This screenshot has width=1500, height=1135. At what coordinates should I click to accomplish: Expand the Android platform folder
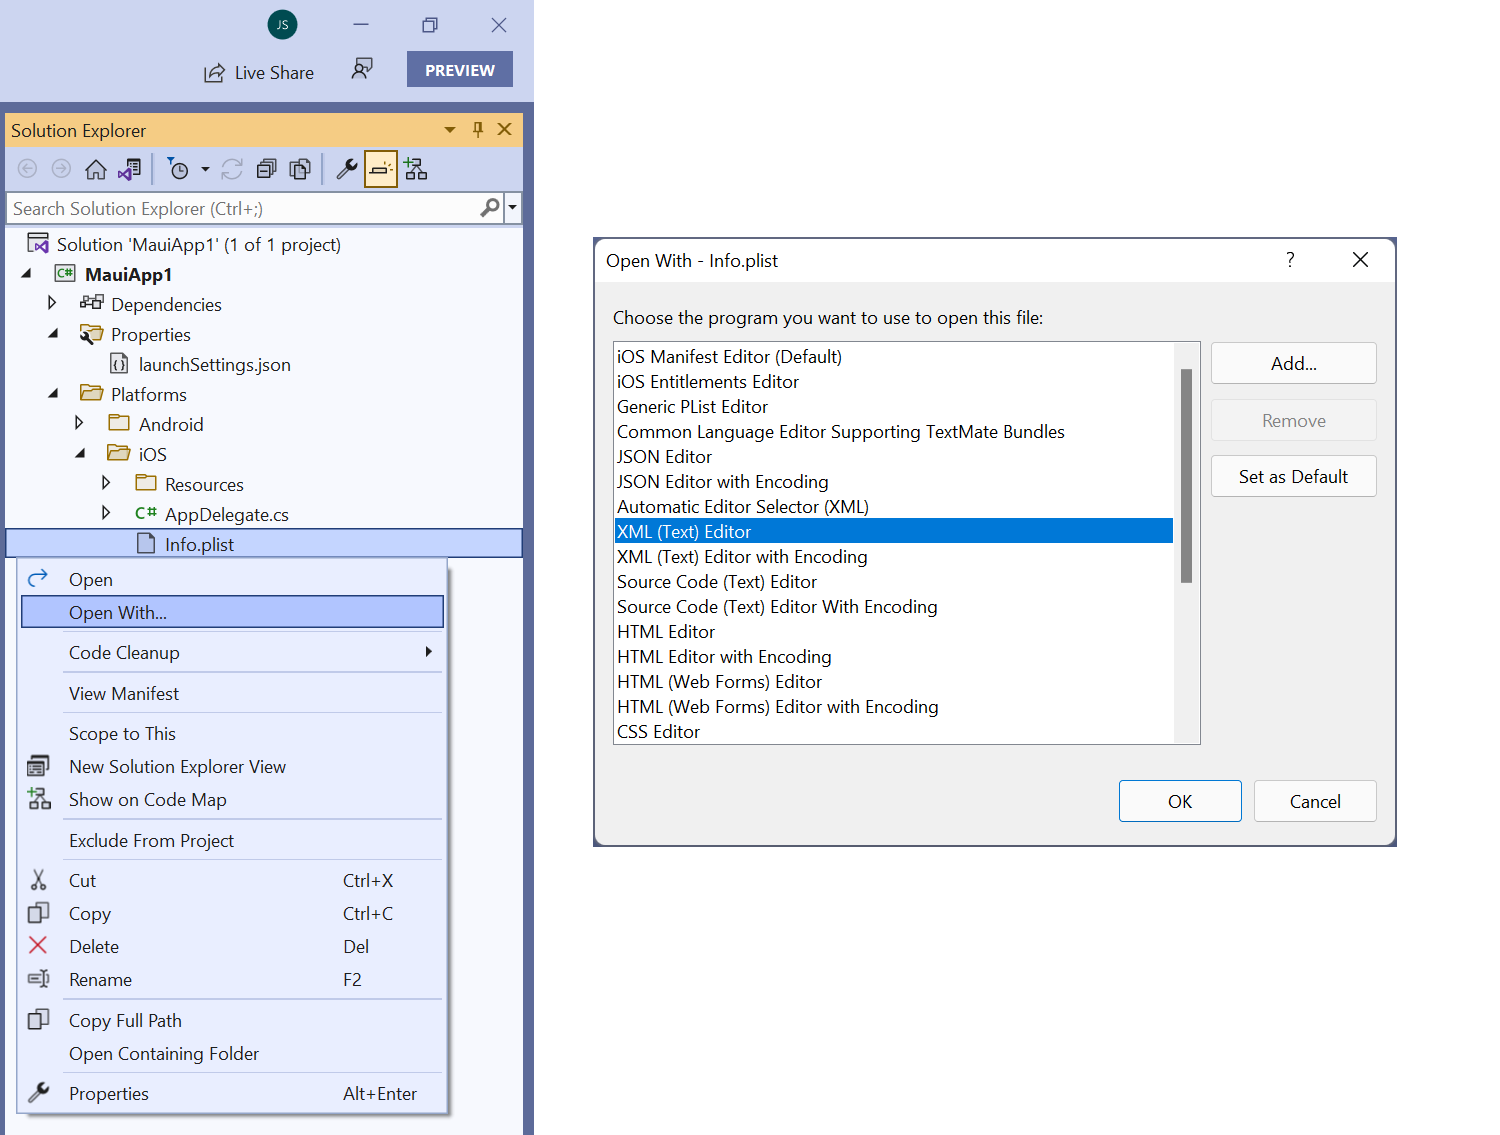79,423
